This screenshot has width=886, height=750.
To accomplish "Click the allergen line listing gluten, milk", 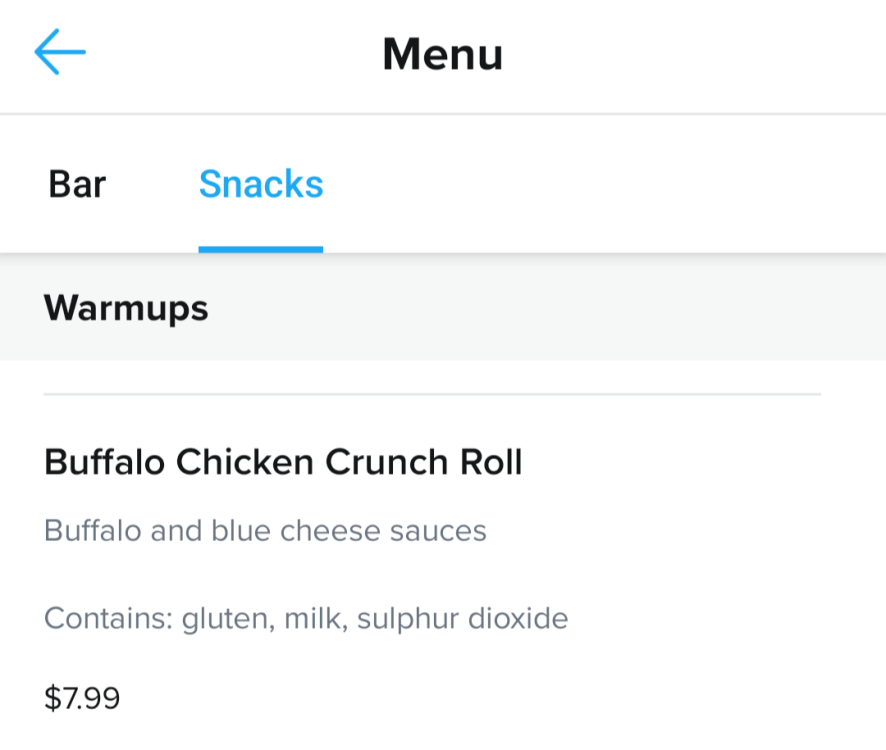I will click(x=306, y=618).
